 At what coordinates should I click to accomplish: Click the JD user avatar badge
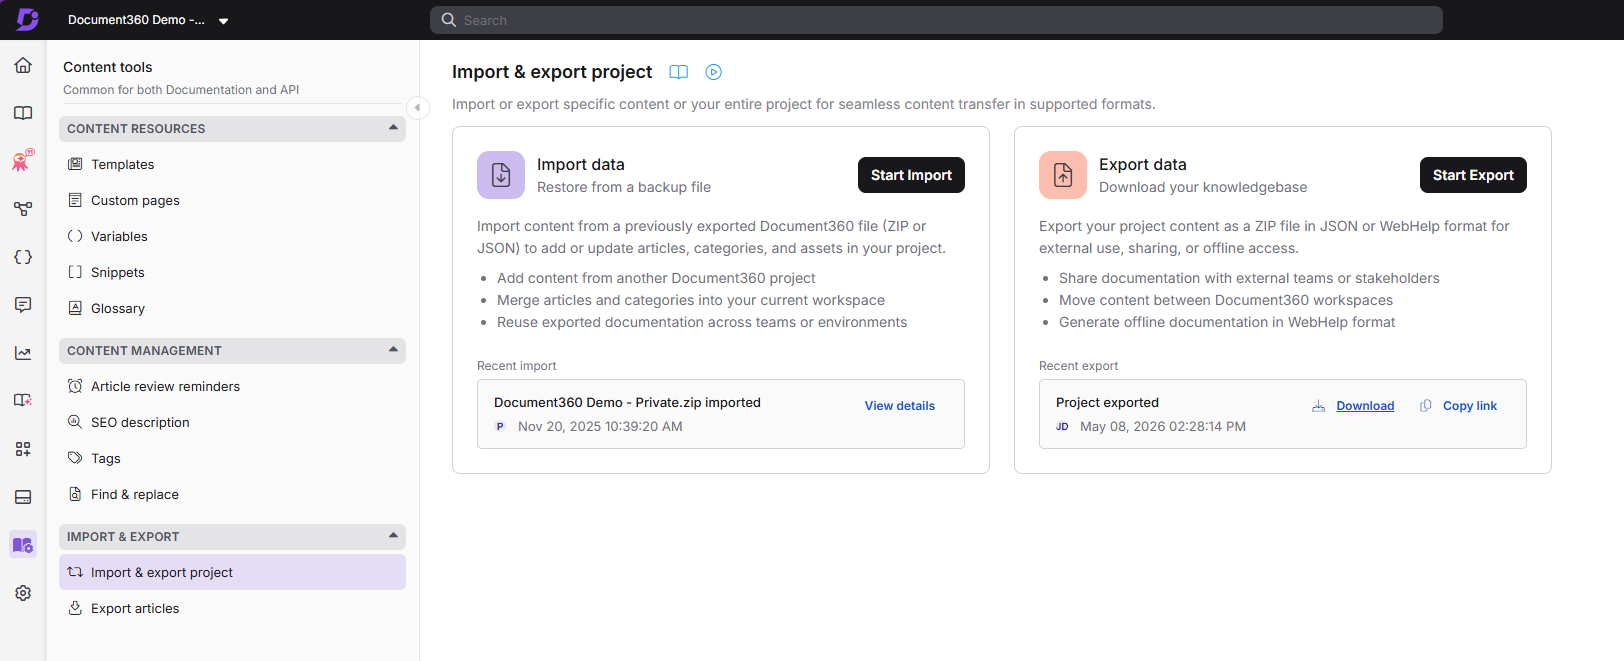pos(1062,427)
